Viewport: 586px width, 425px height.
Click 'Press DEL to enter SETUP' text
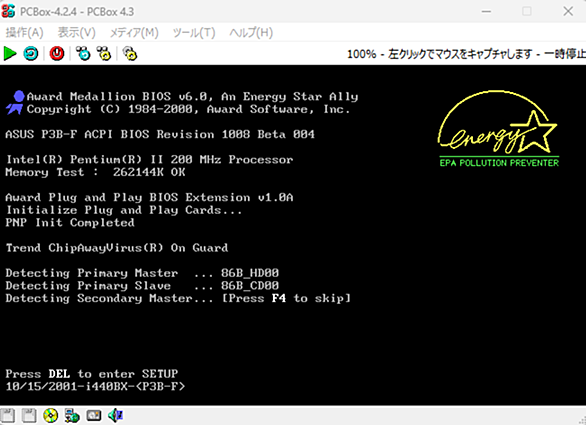92,374
